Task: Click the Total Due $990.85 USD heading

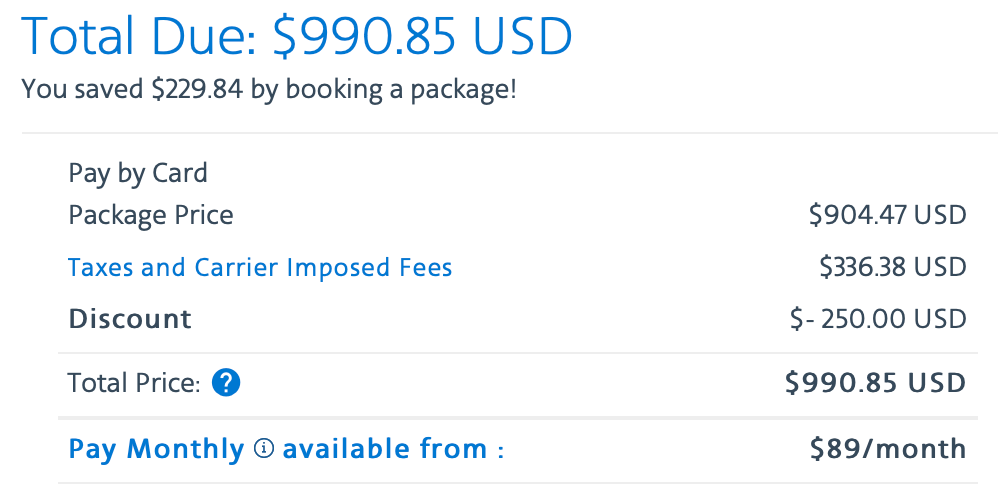Action: coord(297,36)
